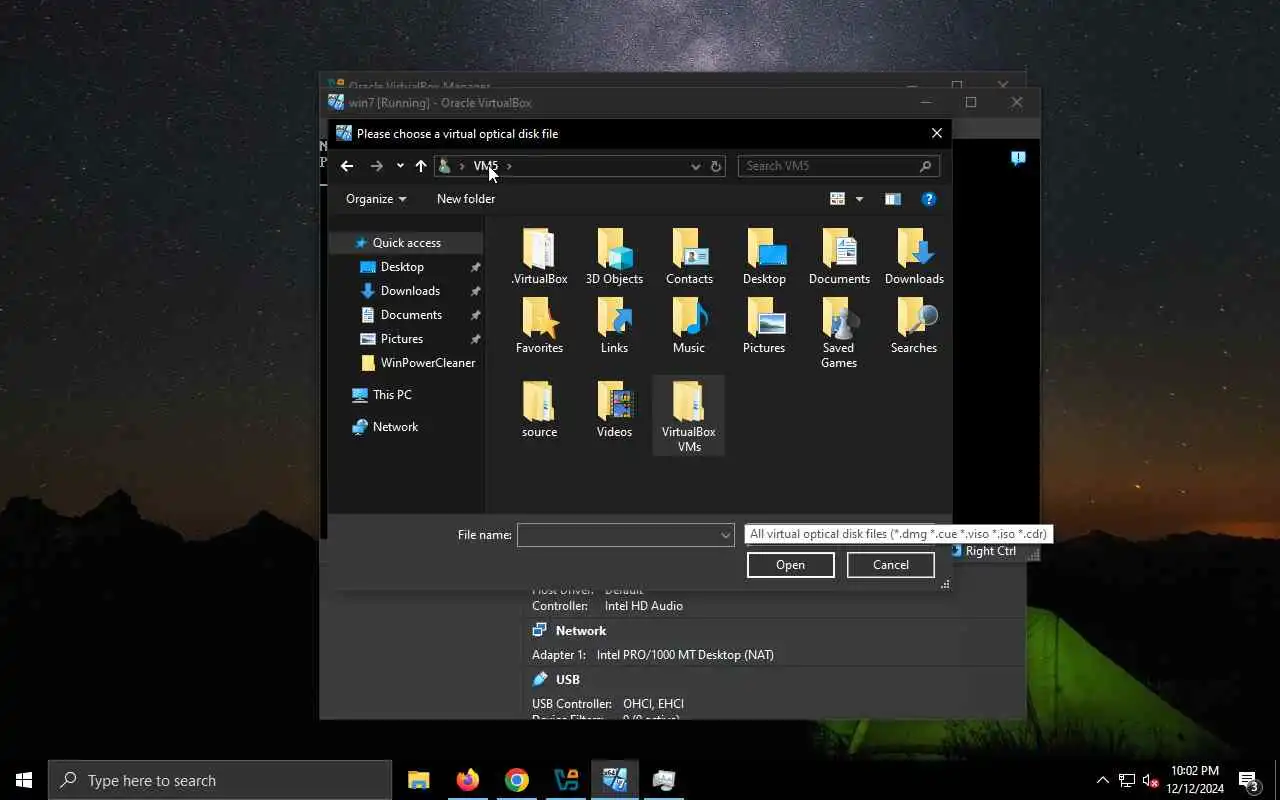The height and width of the screenshot is (800, 1280).
Task: Go back with the back arrow
Action: tap(347, 166)
